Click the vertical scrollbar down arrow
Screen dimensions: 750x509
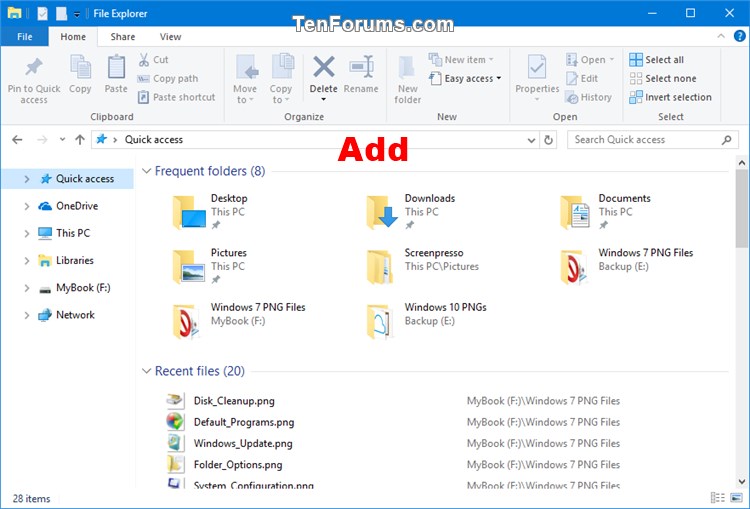pyautogui.click(x=742, y=481)
